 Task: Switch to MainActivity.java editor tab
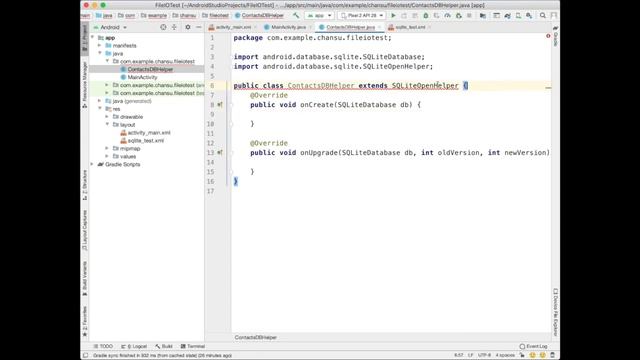288,27
